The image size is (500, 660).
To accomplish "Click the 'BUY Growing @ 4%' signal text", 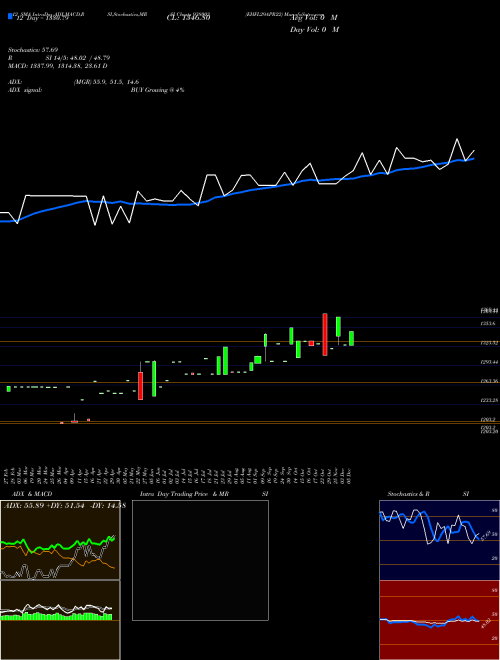I will [x=157, y=90].
